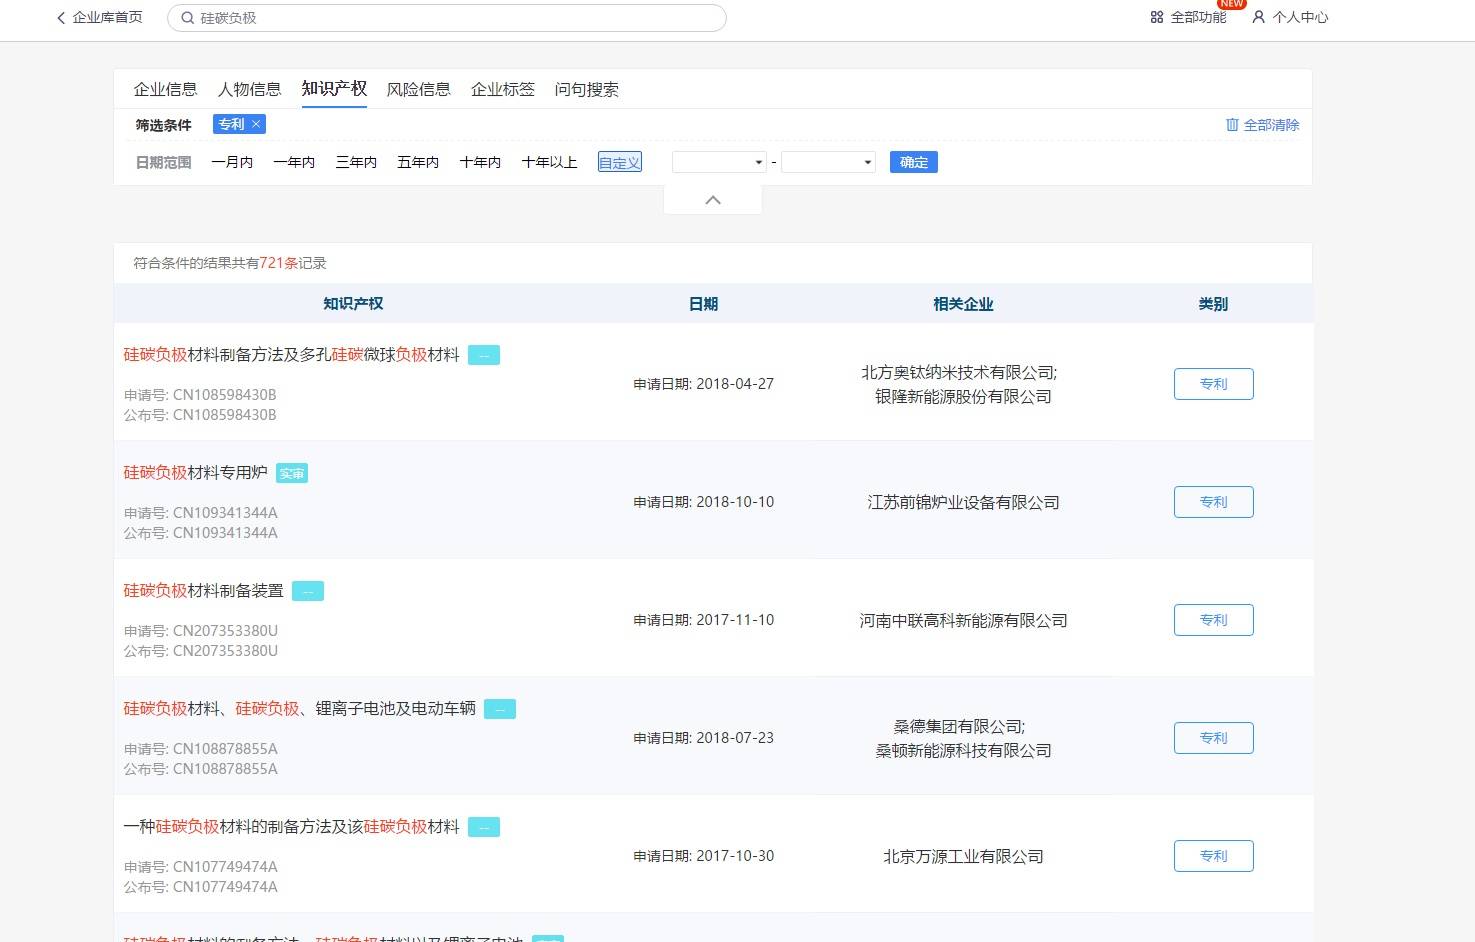Click company 北方奥钛纳米技术有限公司

coord(959,372)
